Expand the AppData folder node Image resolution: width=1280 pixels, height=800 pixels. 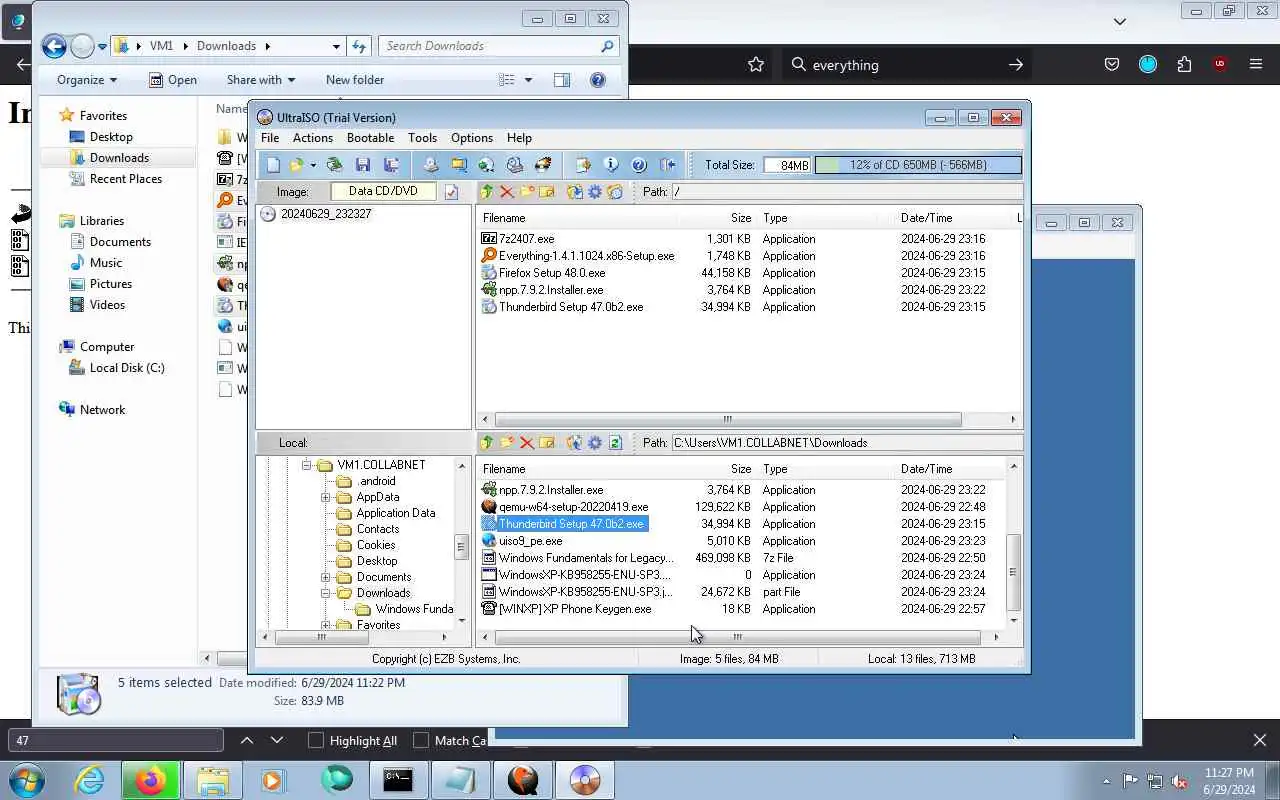tap(326, 497)
